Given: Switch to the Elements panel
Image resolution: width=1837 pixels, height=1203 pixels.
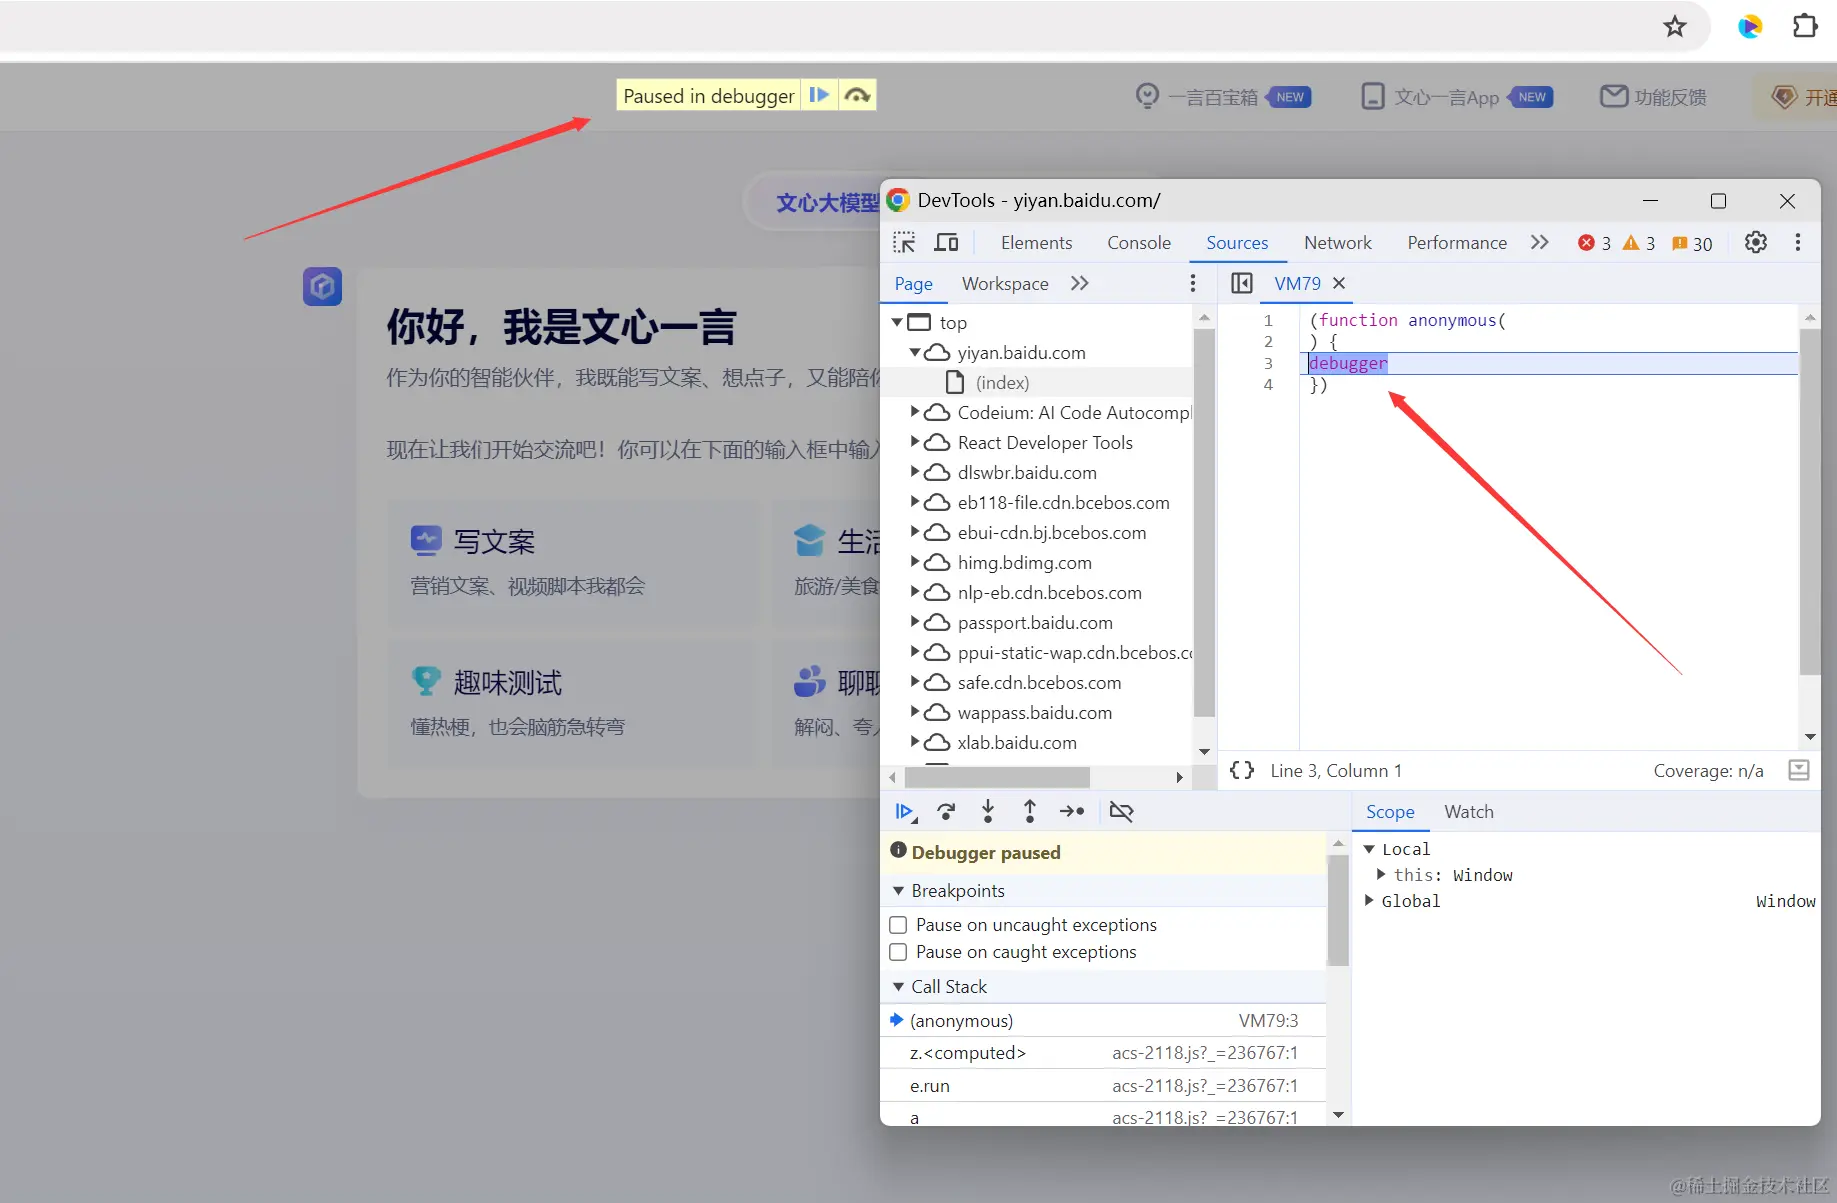Looking at the screenshot, I should [x=1036, y=242].
